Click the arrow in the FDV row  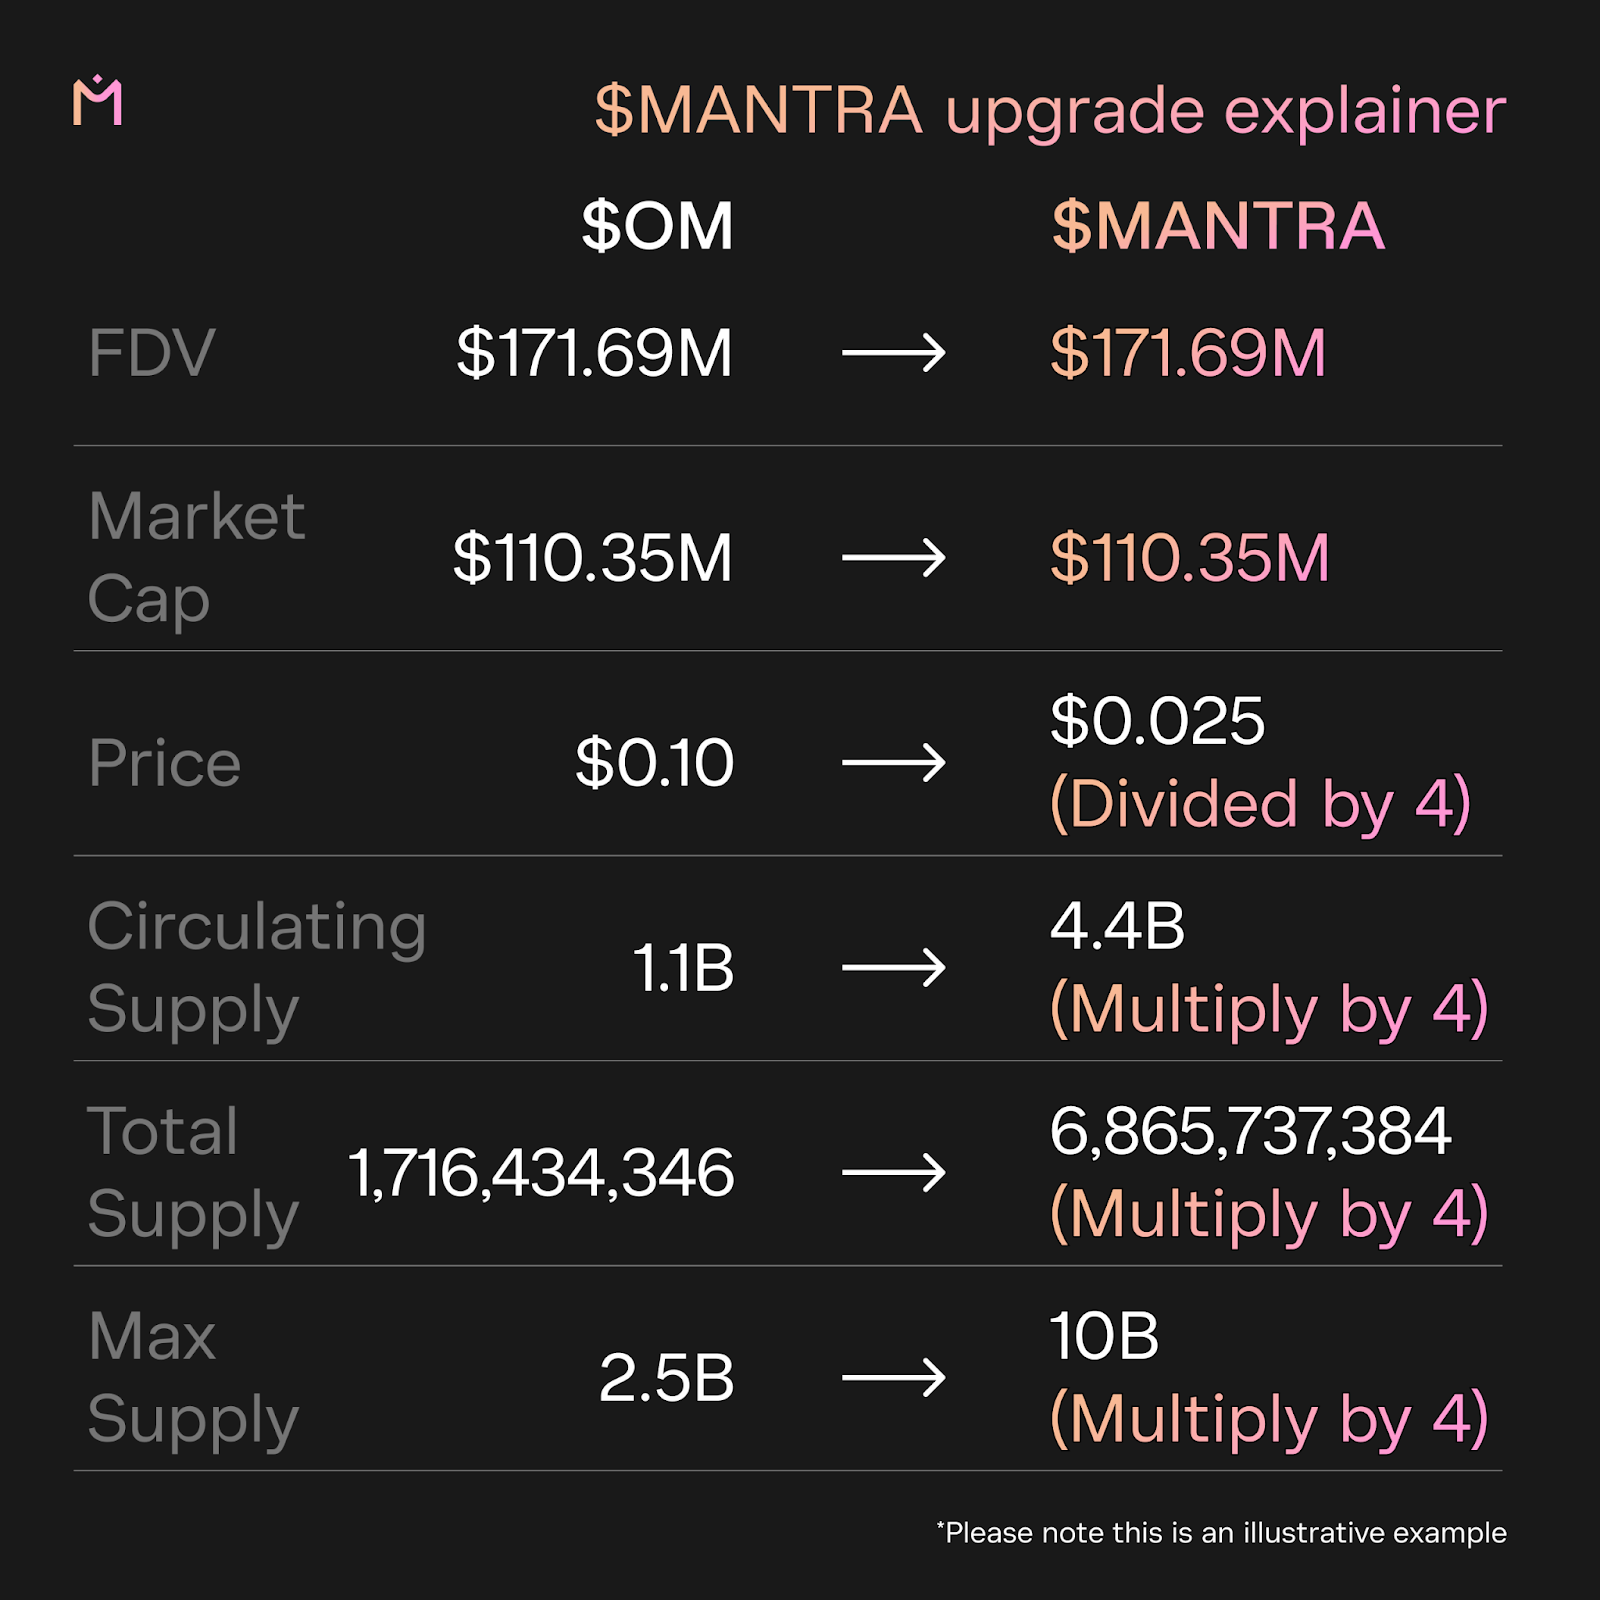pos(893,353)
